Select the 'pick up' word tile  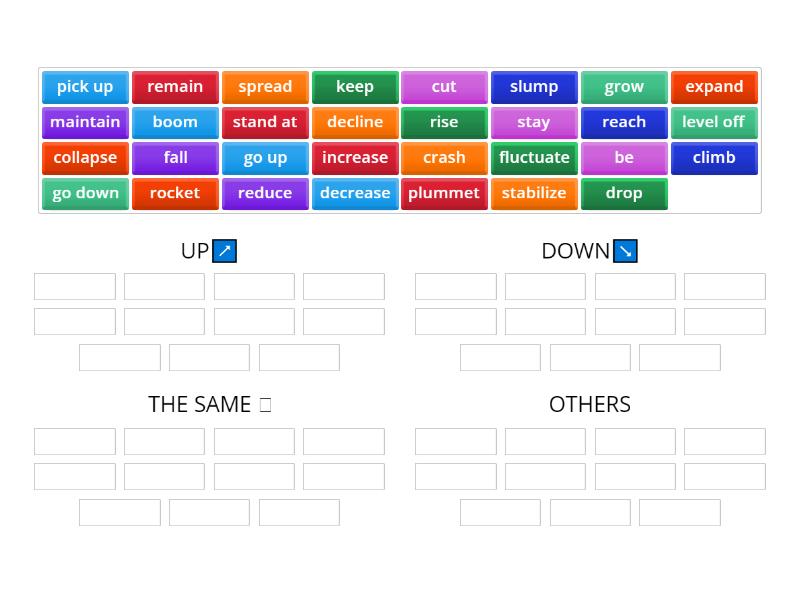tap(85, 87)
